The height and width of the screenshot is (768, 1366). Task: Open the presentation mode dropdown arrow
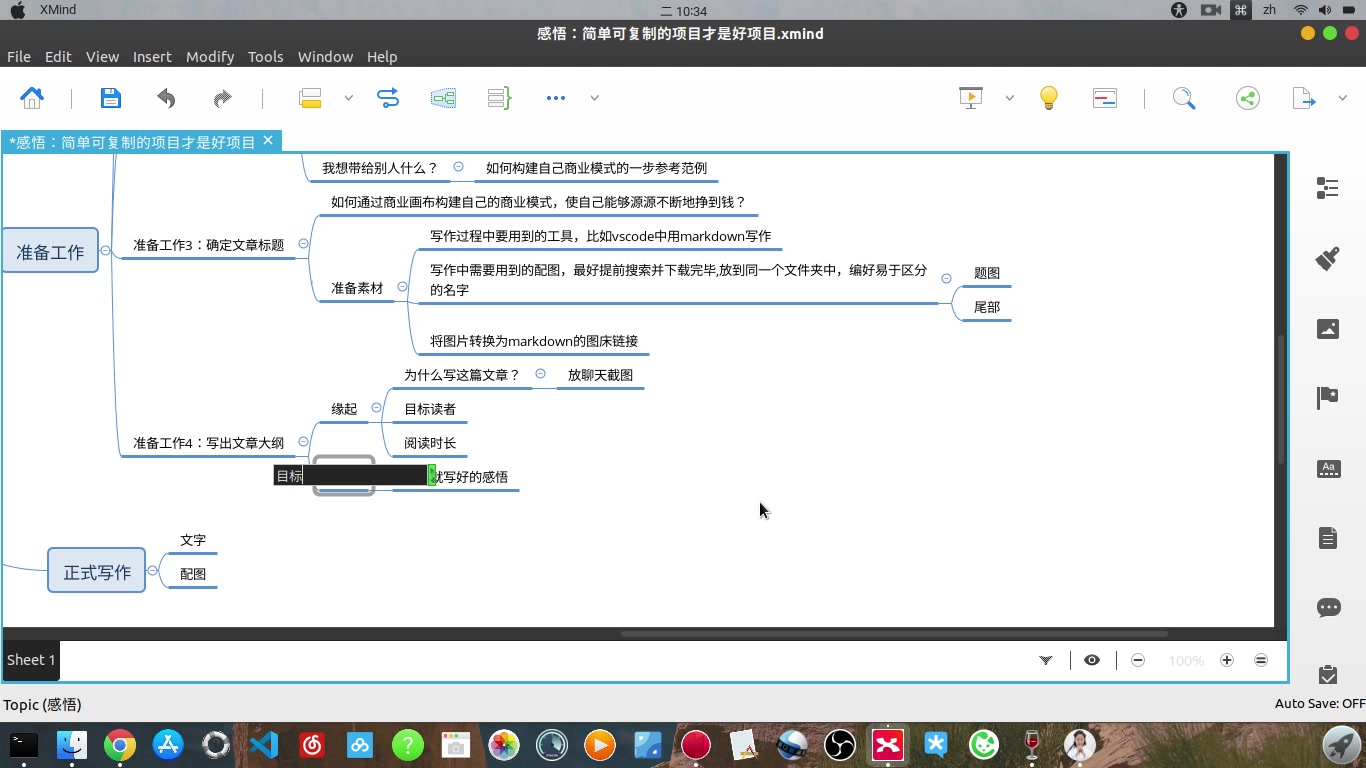1009,98
